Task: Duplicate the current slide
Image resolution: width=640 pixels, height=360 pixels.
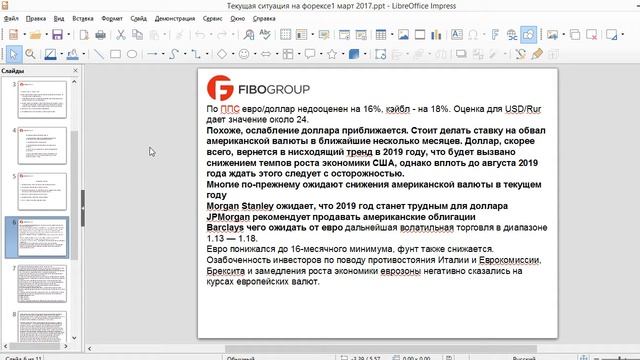Action: [x=575, y=35]
